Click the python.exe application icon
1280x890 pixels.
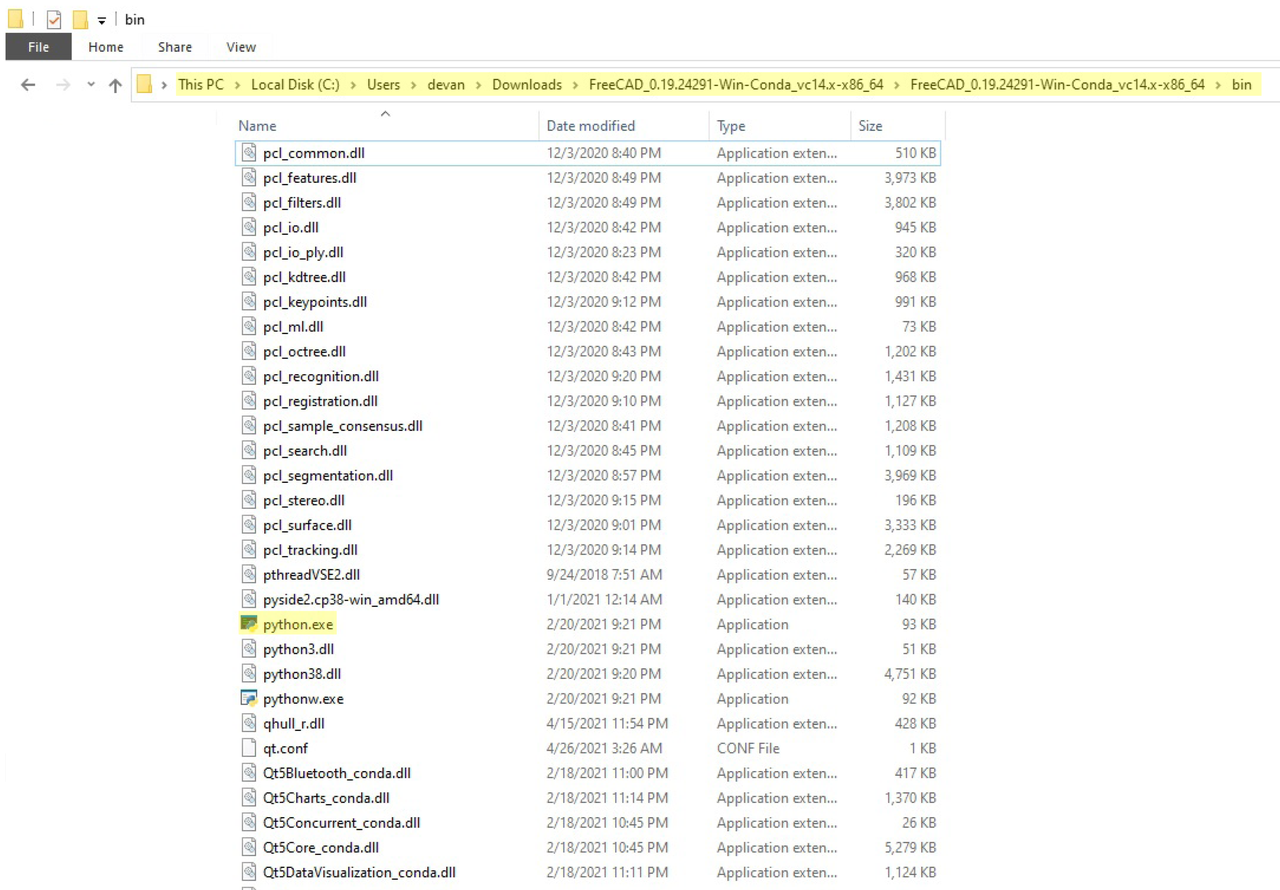pyautogui.click(x=249, y=624)
